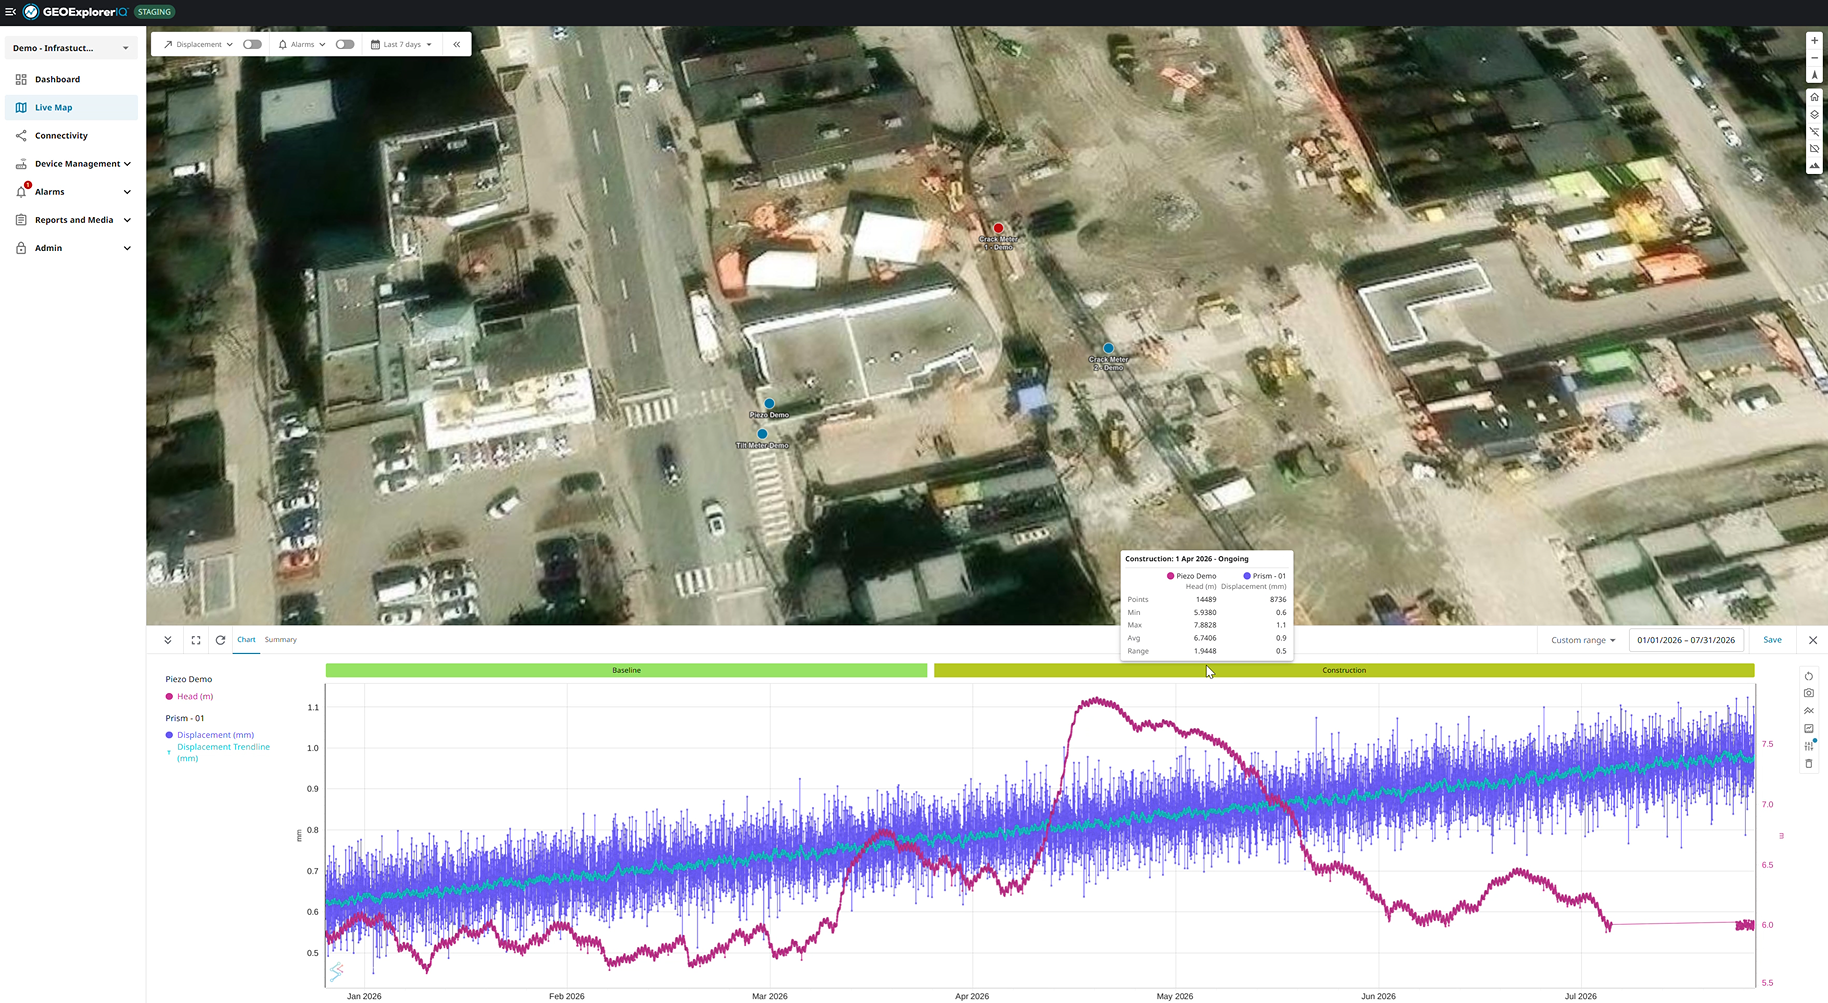Switch to the Summary tab
This screenshot has height=1003, width=1828.
[x=281, y=640]
